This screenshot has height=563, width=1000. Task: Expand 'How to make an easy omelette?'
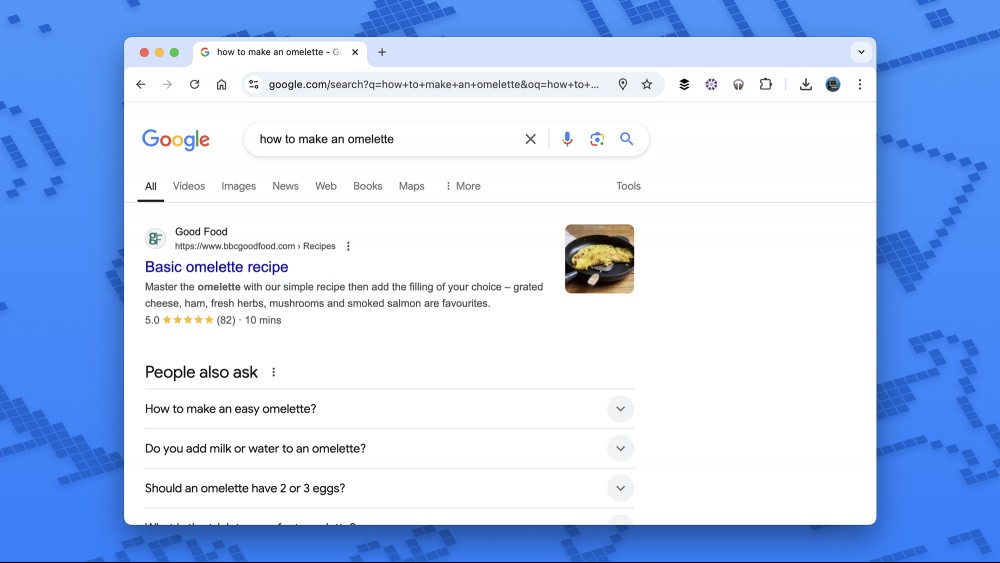pos(620,409)
